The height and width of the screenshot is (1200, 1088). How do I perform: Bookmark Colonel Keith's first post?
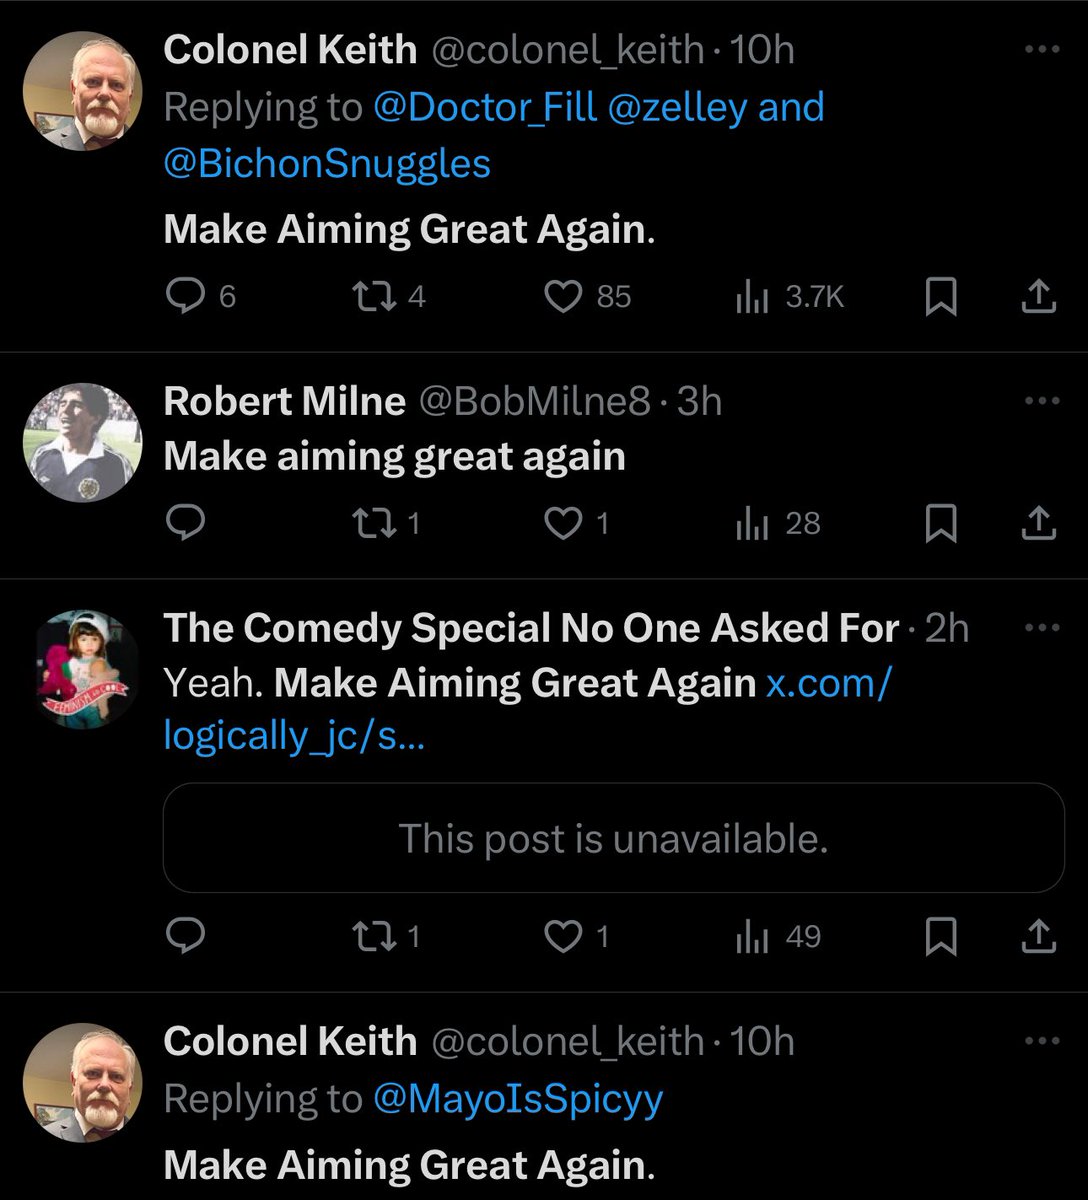pos(941,297)
